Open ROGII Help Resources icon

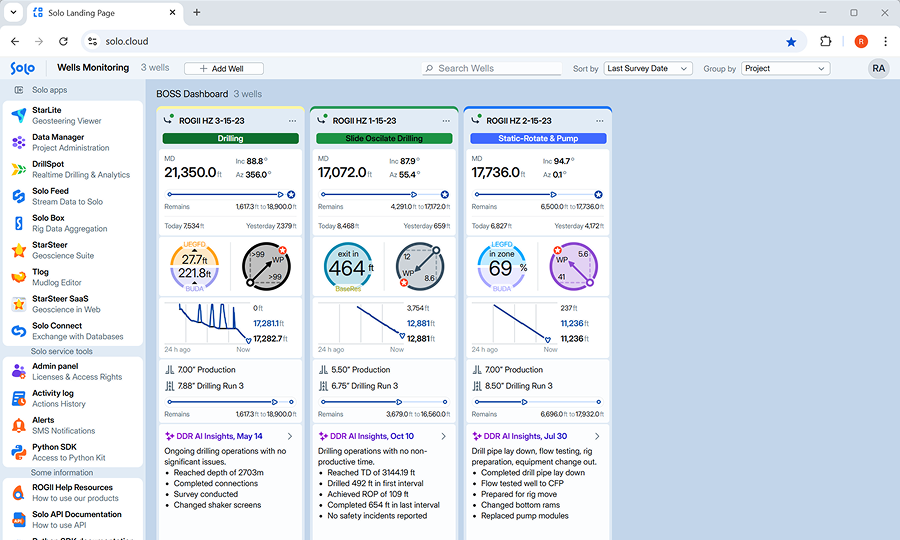[x=19, y=492]
